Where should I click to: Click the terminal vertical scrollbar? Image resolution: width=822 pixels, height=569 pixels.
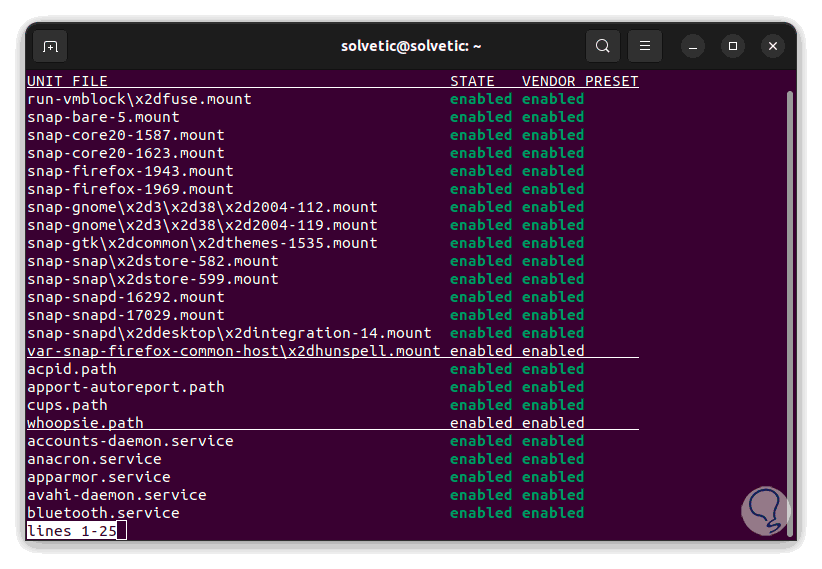tap(790, 300)
